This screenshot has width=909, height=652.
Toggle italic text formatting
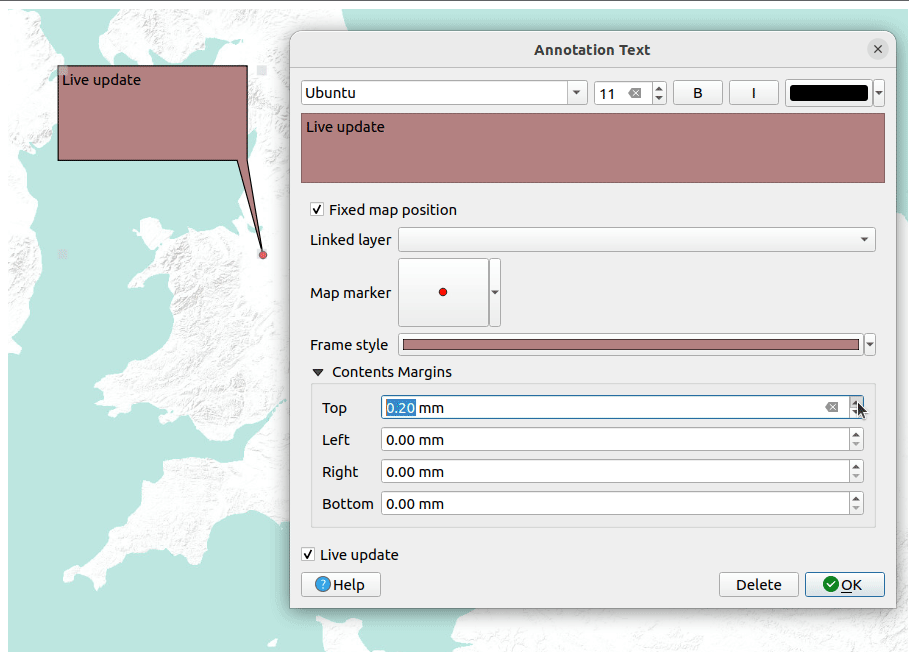(753, 93)
